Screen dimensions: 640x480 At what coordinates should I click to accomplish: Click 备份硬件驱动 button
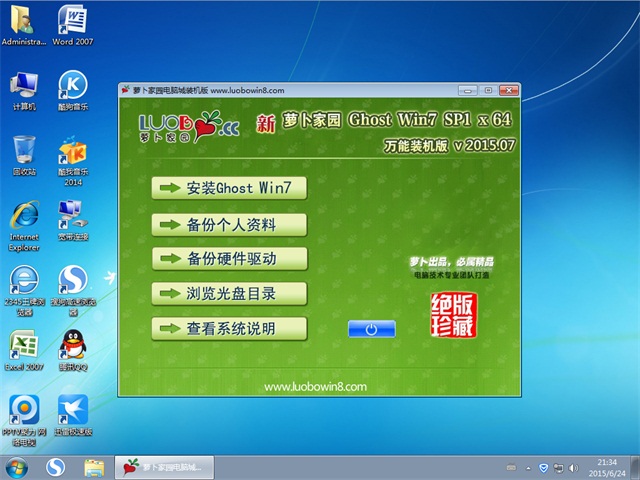[x=229, y=258]
